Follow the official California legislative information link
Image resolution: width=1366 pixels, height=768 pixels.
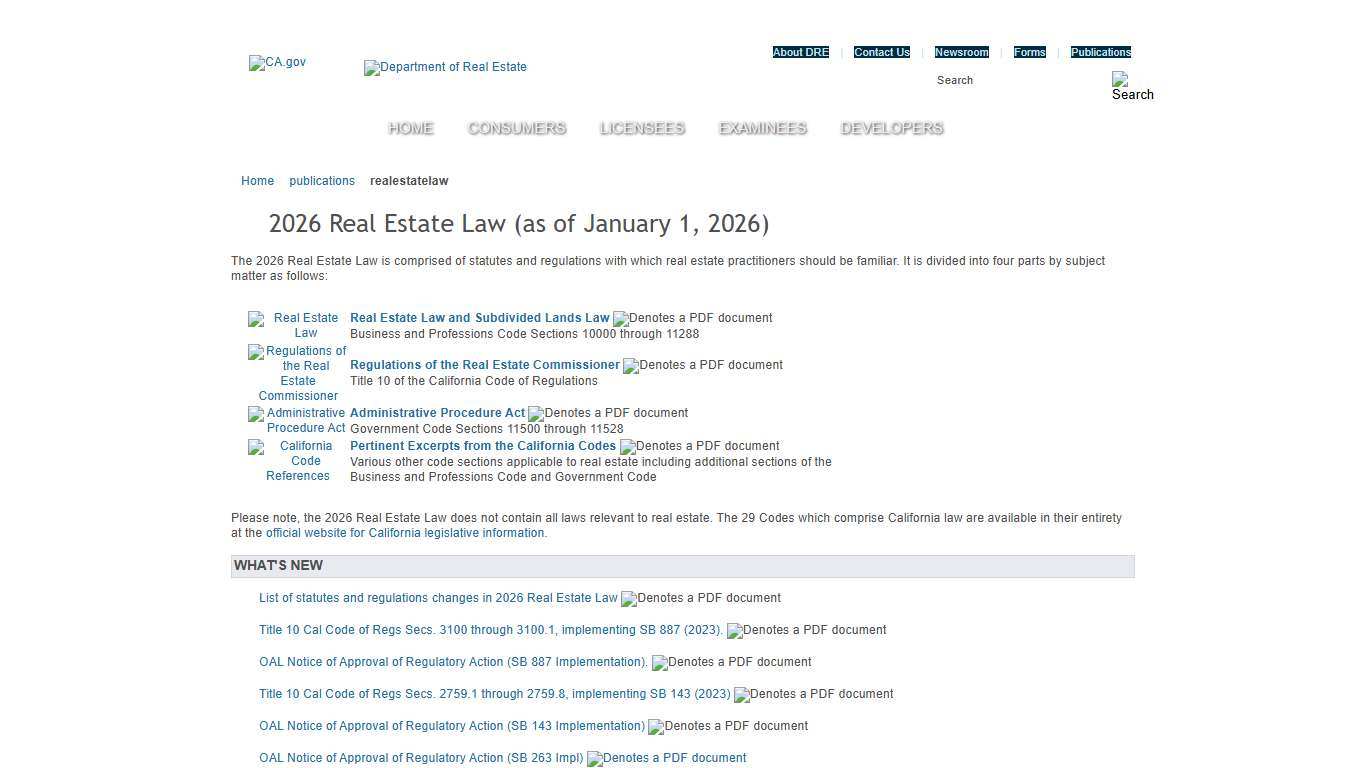[x=404, y=533]
